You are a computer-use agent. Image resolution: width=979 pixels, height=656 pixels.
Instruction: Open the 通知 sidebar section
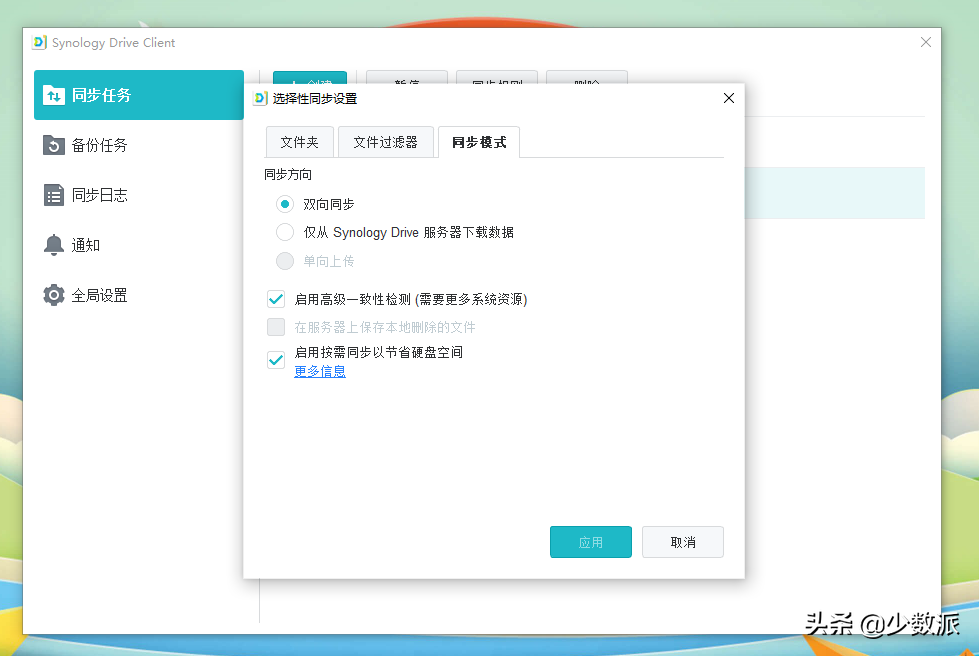point(139,245)
